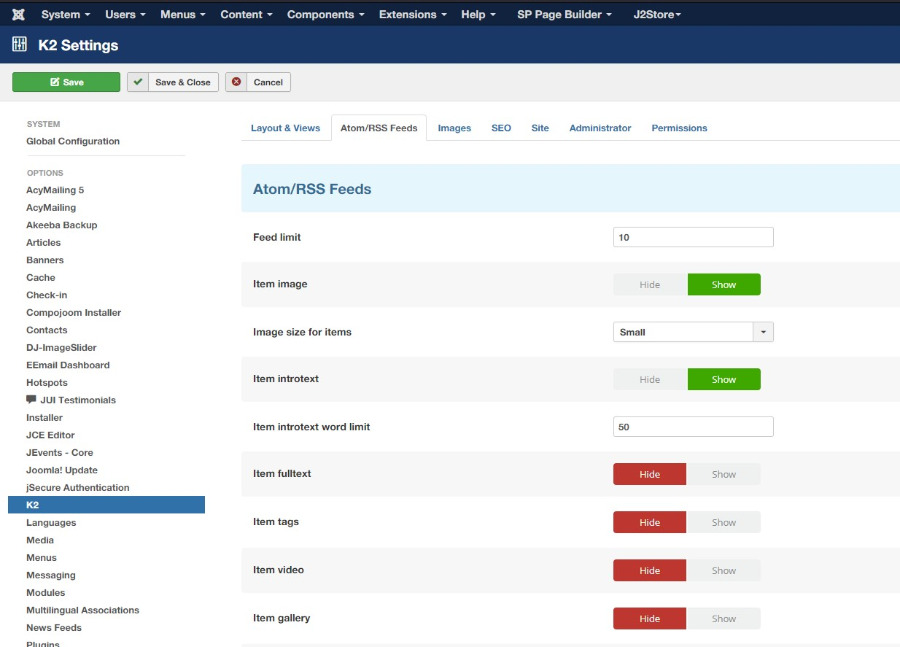Click the red cancel X icon

[x=236, y=82]
